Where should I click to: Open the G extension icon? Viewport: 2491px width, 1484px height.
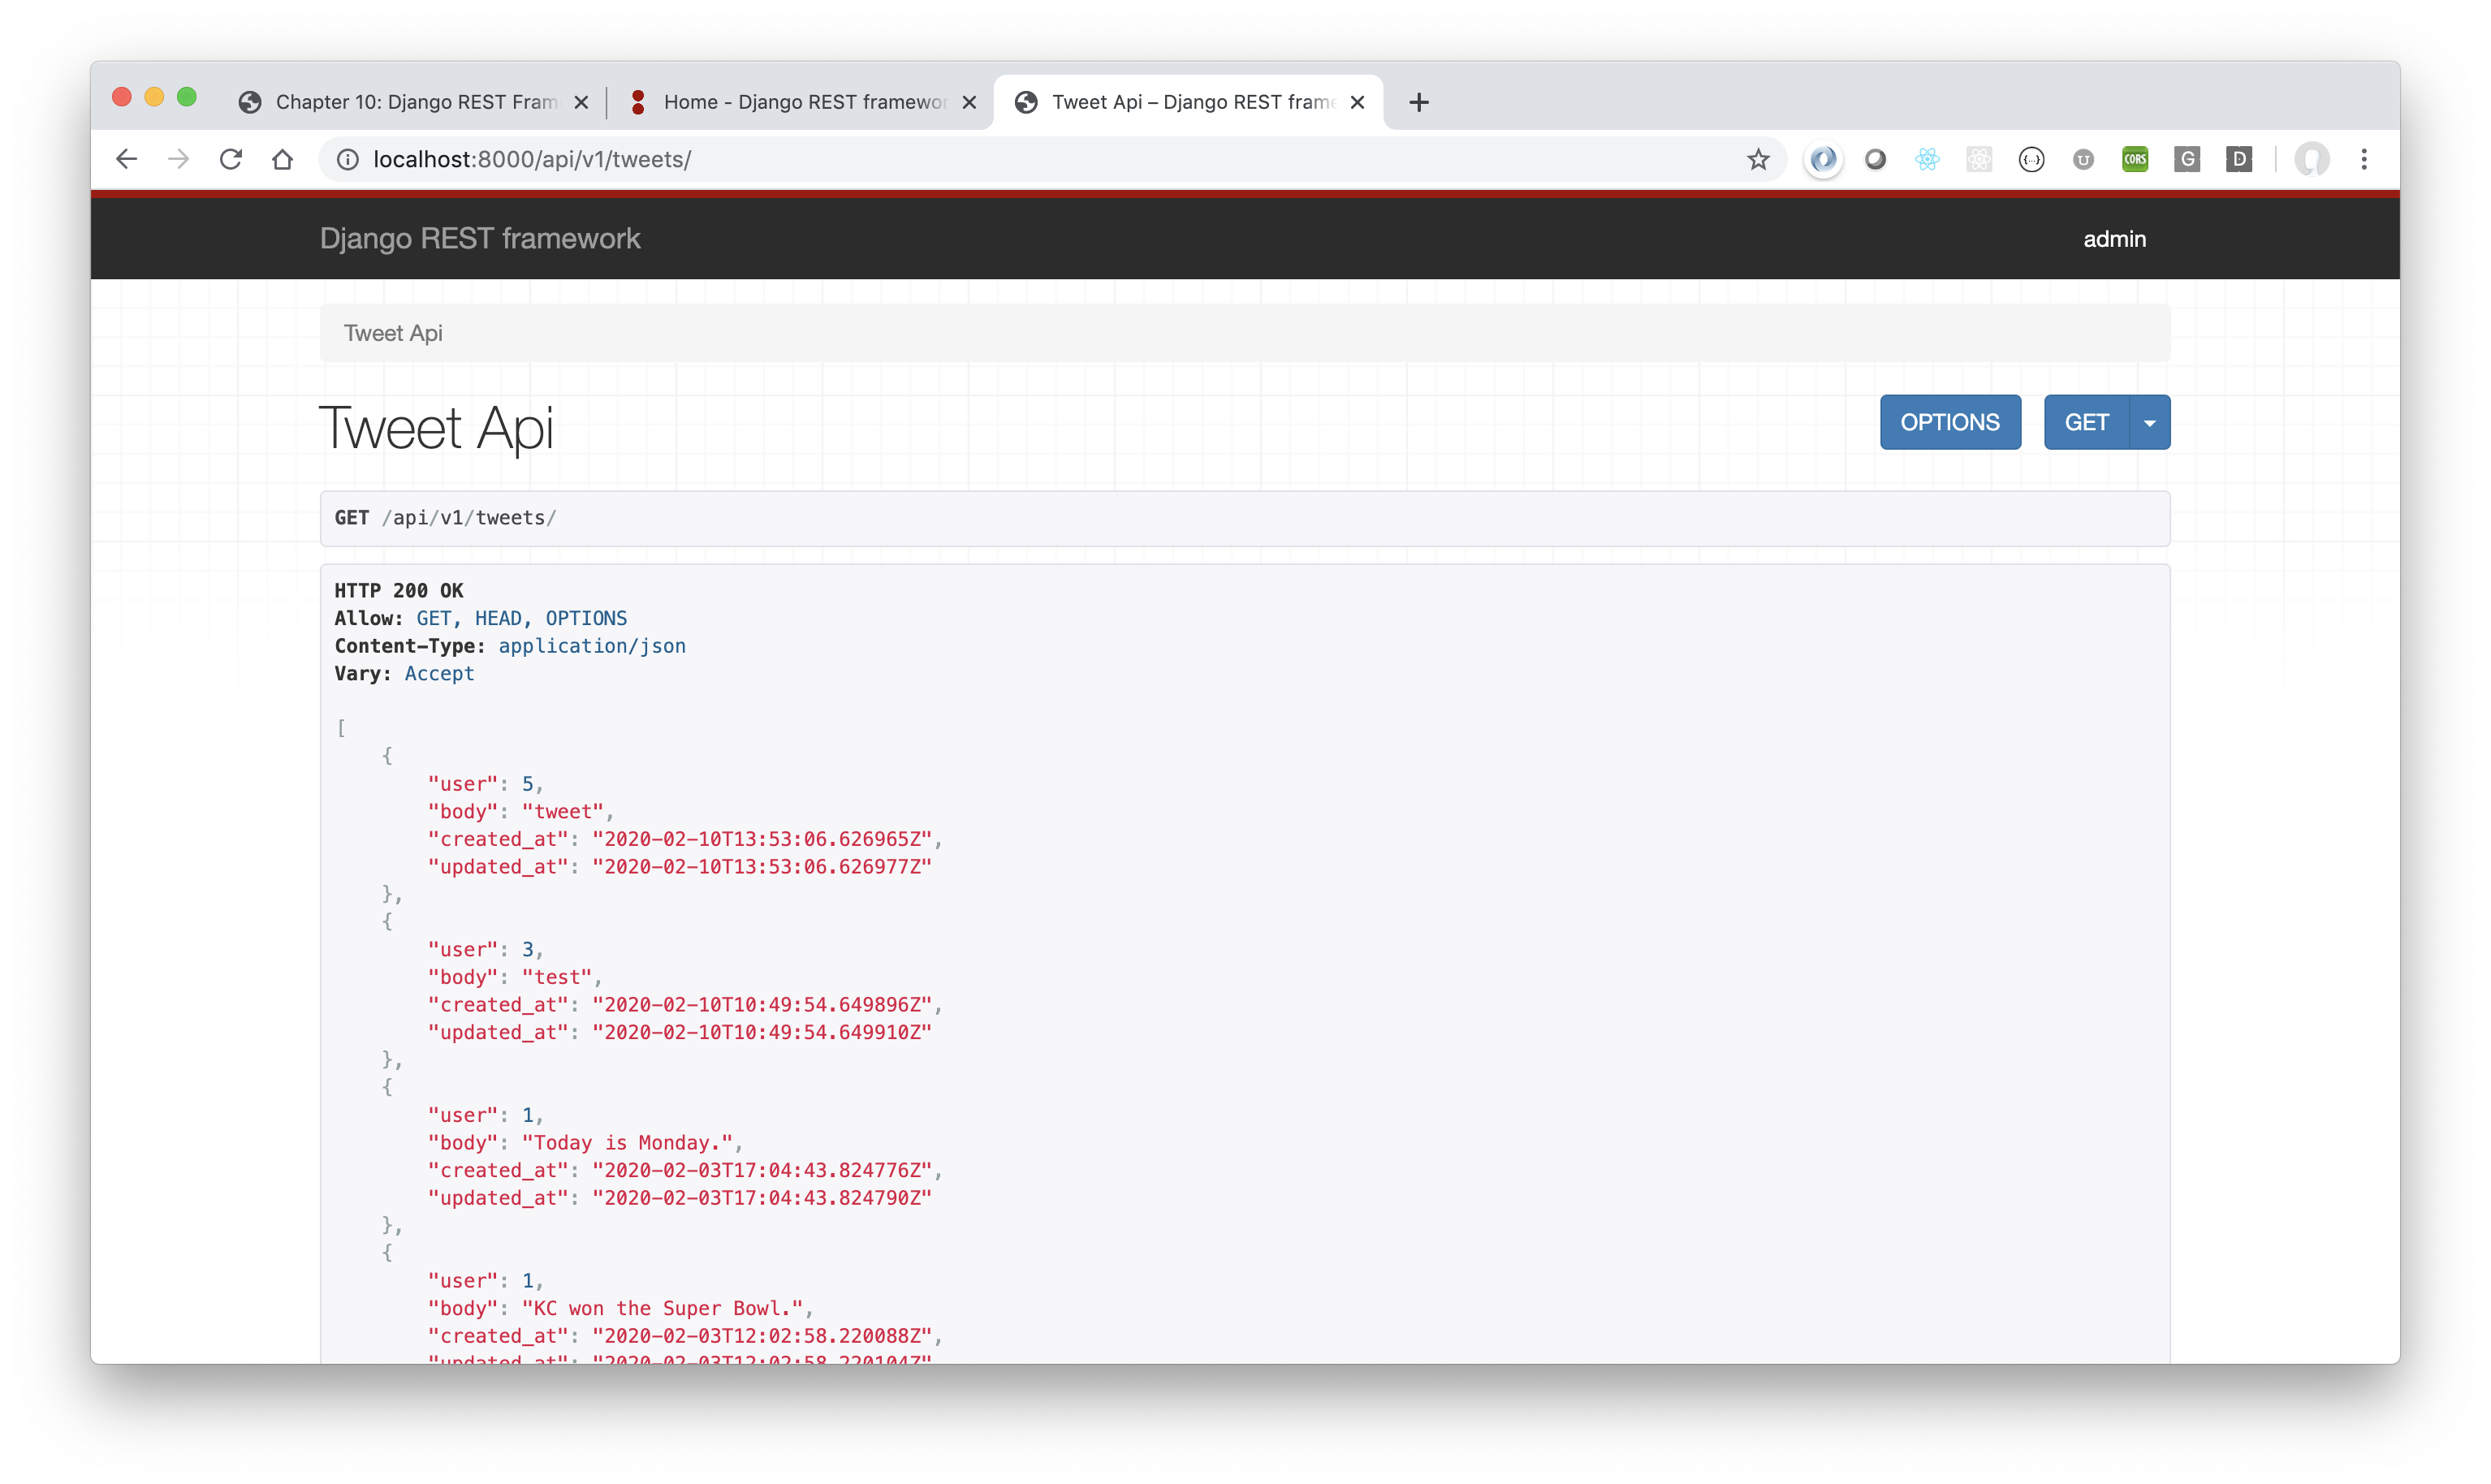[x=2187, y=159]
